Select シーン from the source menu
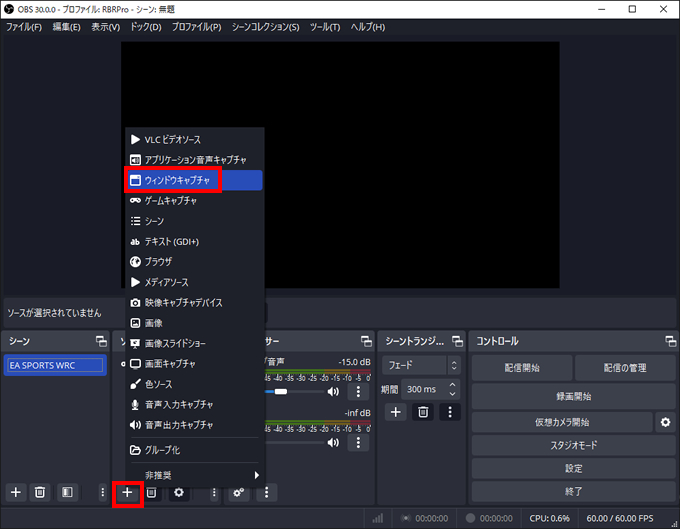Image resolution: width=680 pixels, height=529 pixels. coord(194,221)
